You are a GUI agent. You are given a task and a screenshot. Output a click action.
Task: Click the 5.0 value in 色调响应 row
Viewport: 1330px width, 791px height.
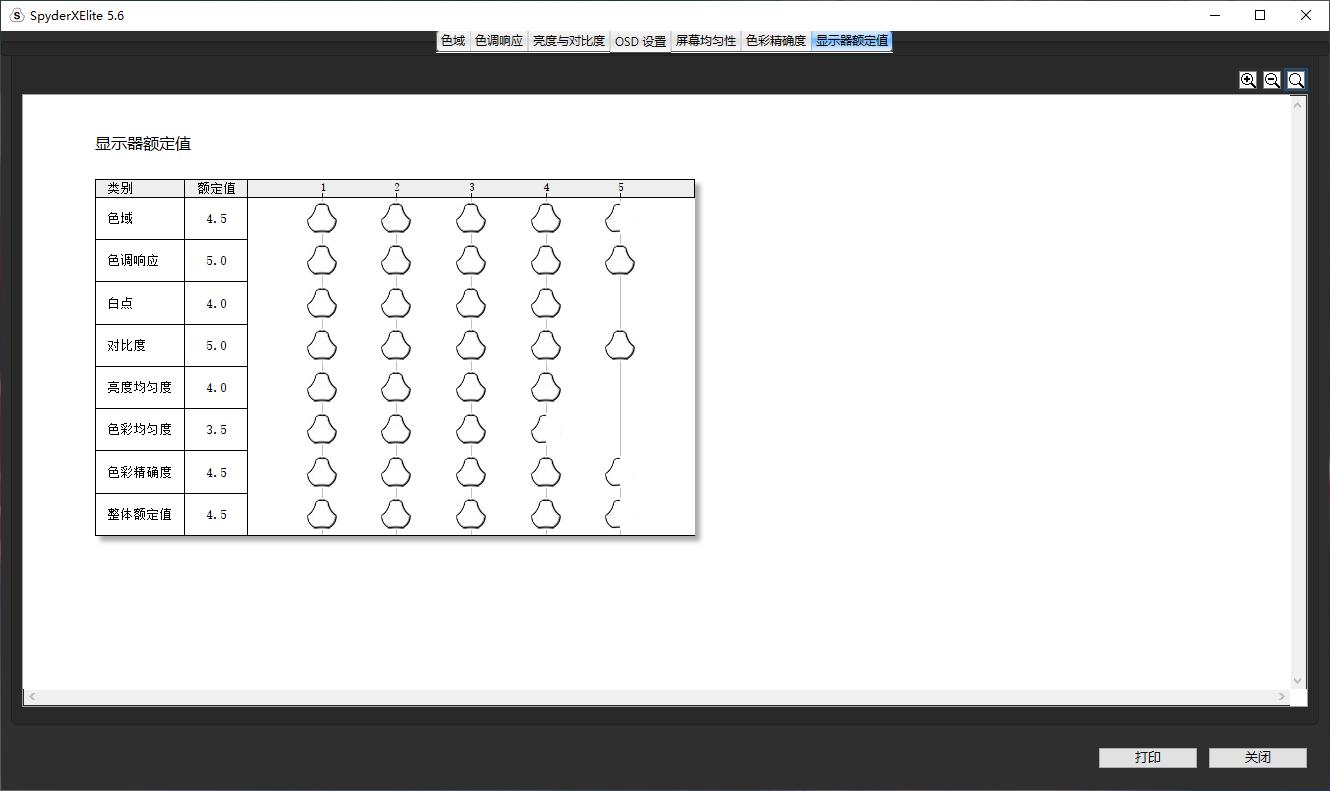[x=216, y=261]
